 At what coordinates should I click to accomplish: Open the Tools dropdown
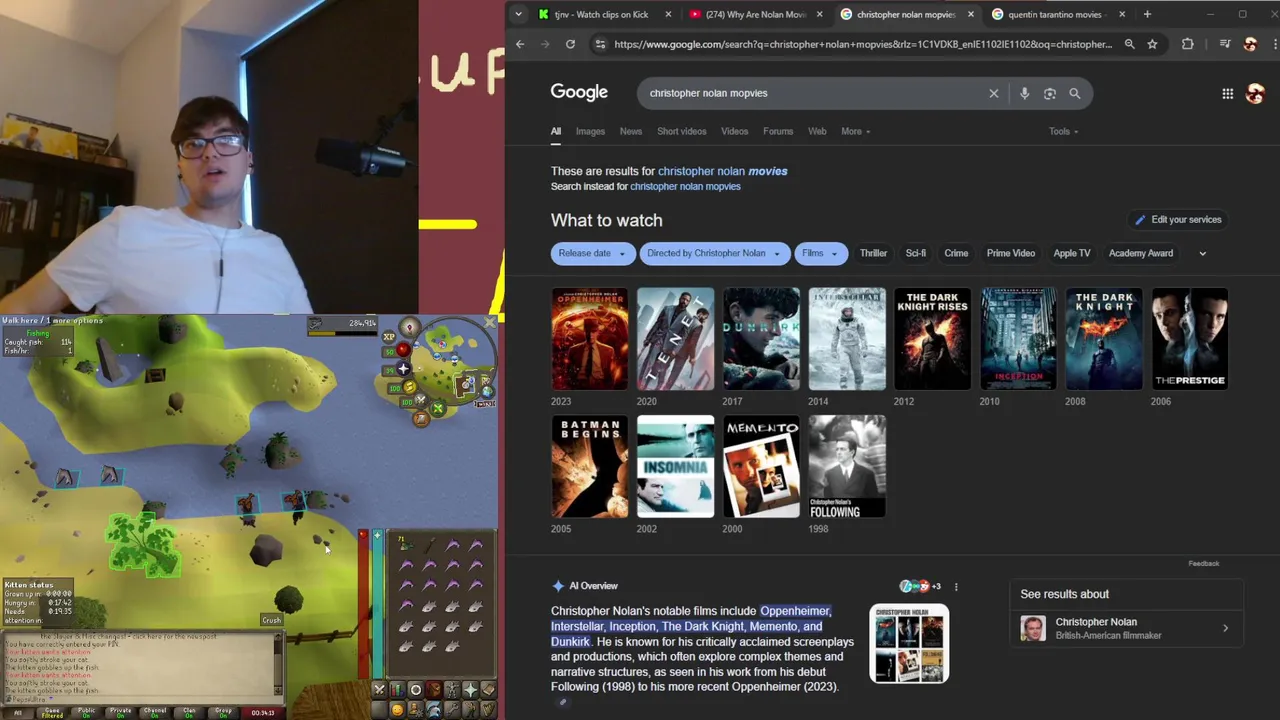1063,131
